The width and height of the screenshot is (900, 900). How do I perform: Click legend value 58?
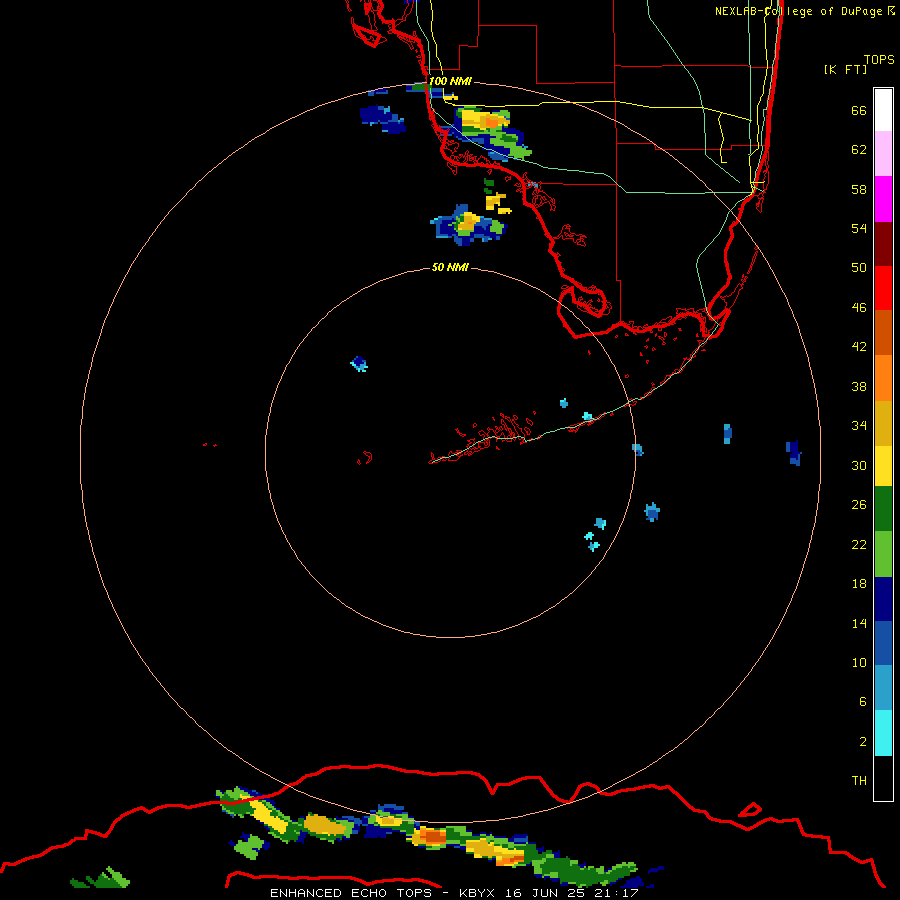(x=859, y=189)
